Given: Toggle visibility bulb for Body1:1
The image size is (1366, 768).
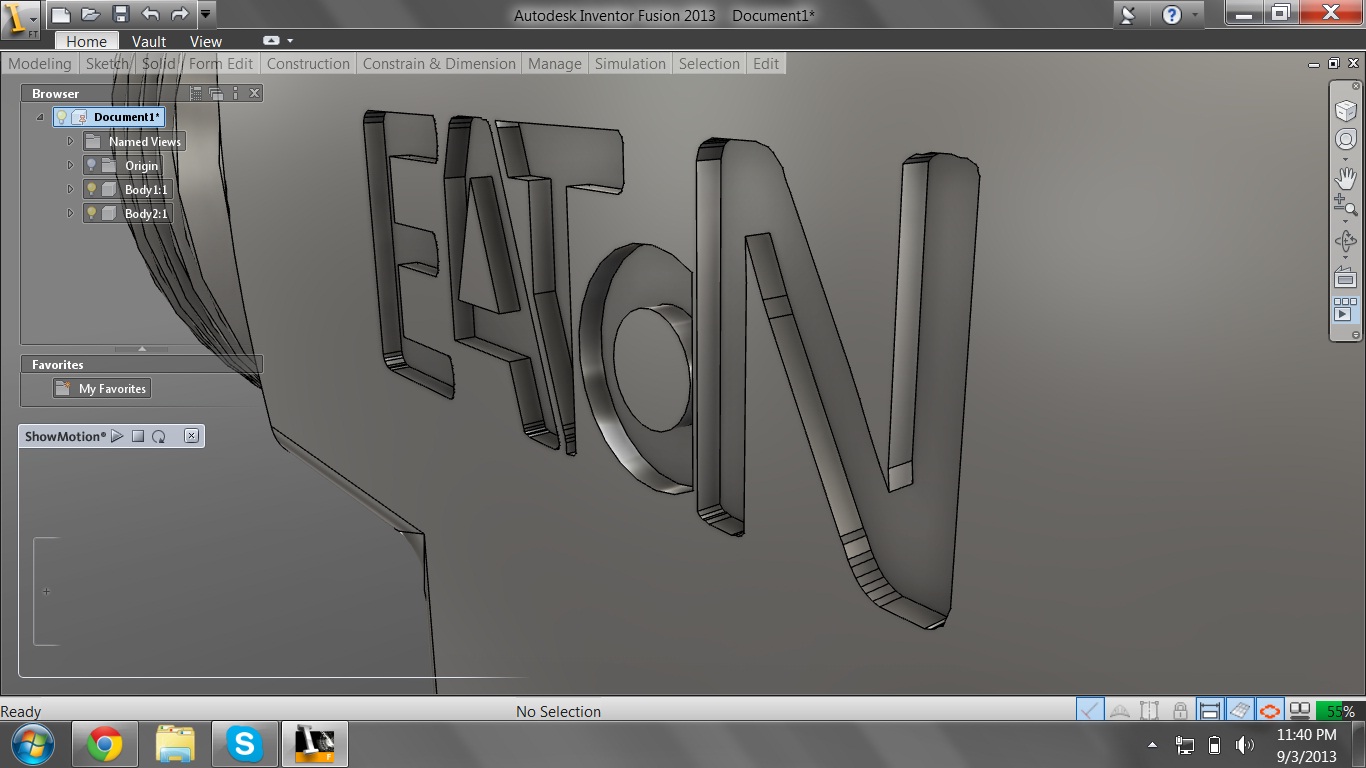Looking at the screenshot, I should tap(91, 189).
